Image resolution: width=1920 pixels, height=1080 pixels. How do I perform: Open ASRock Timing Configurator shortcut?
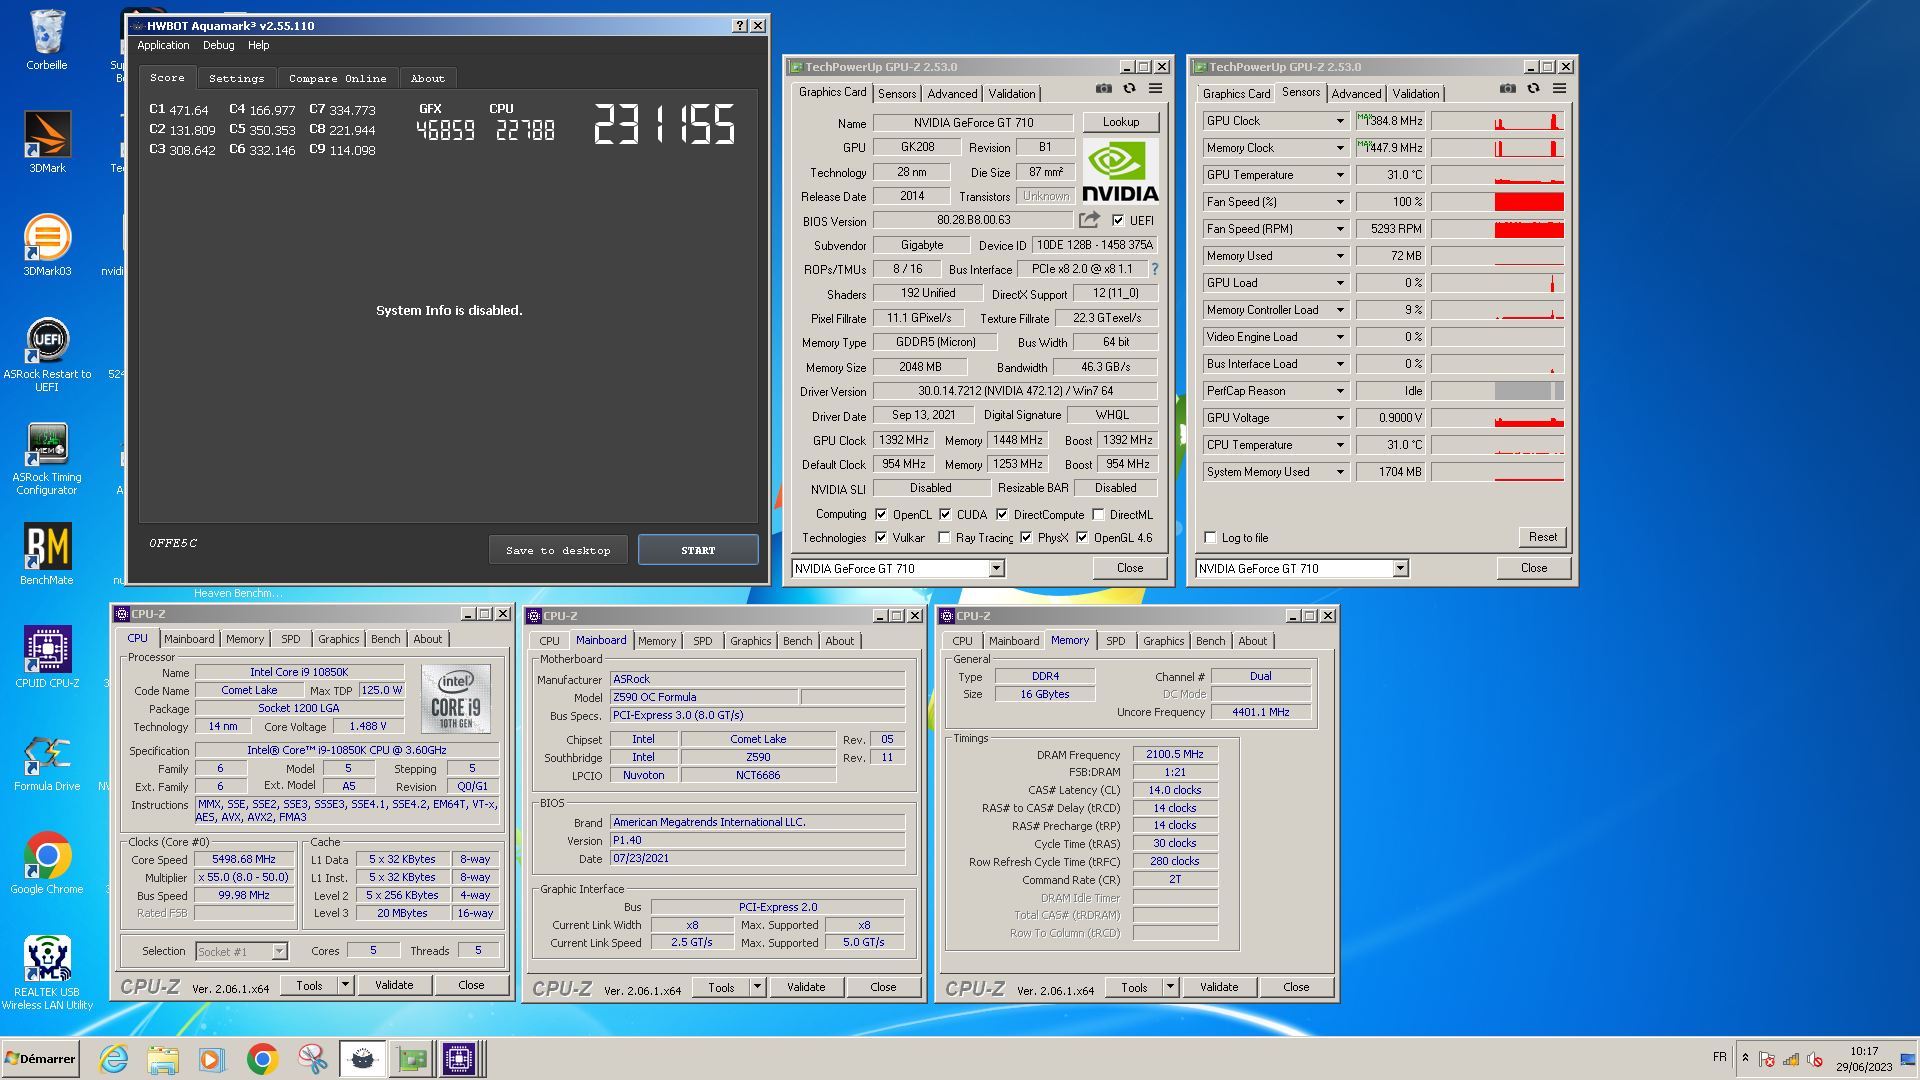47,458
